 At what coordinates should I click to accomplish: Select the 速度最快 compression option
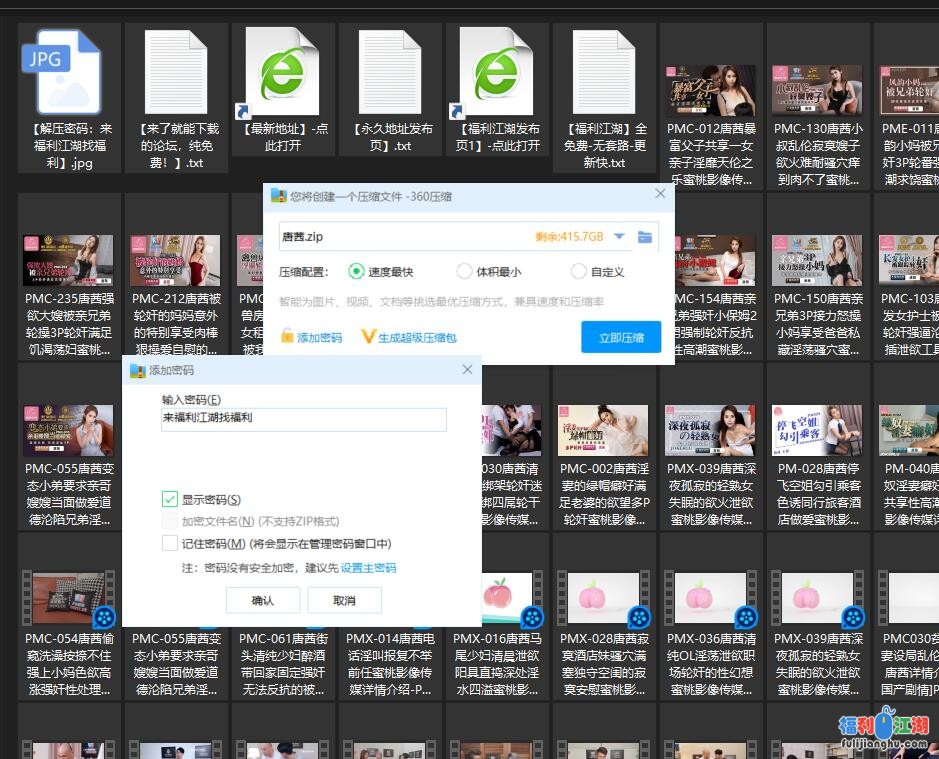coord(357,271)
